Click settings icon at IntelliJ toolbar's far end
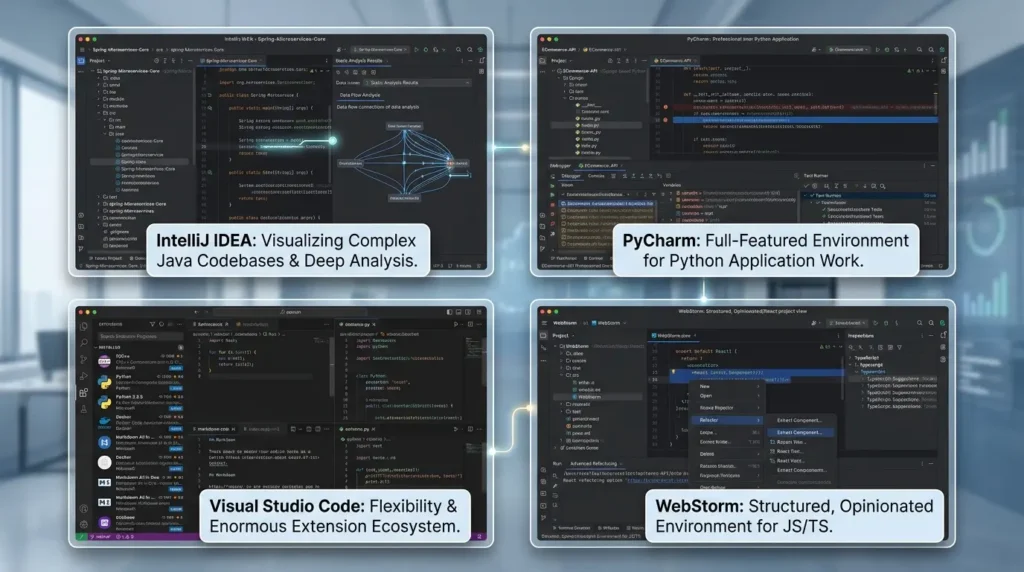1024x572 pixels. point(480,50)
